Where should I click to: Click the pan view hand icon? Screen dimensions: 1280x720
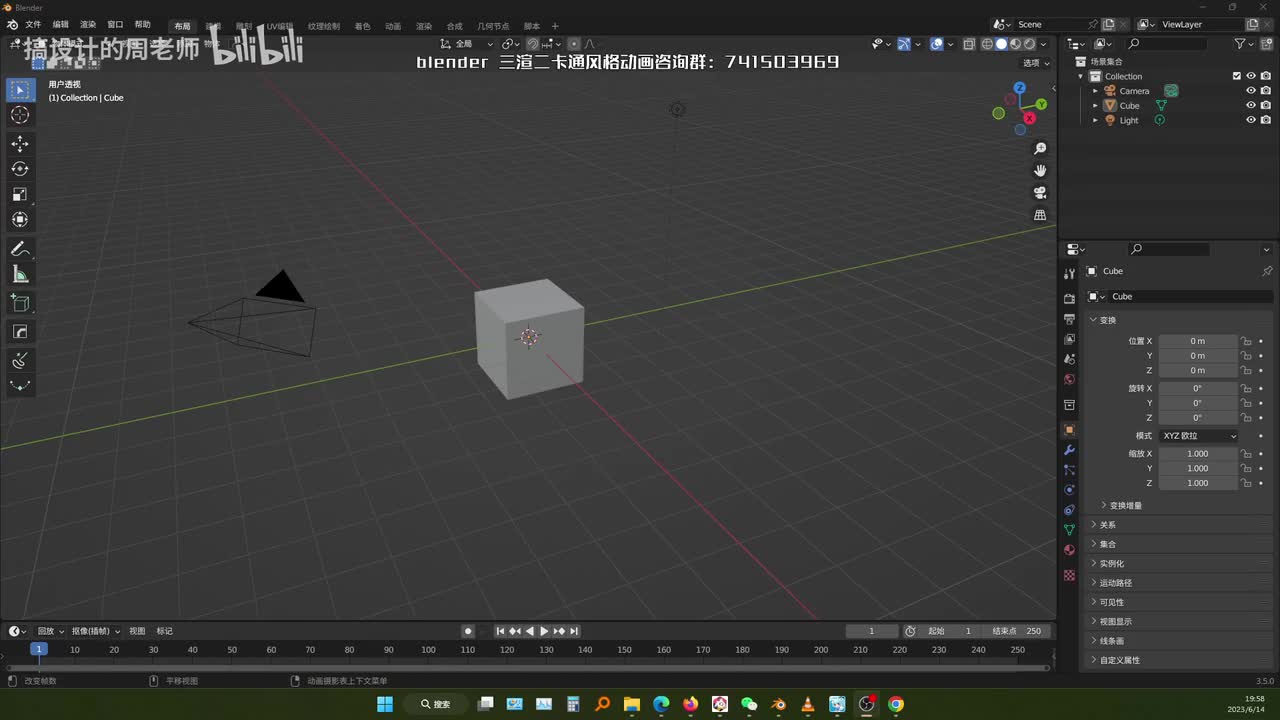pos(1040,171)
